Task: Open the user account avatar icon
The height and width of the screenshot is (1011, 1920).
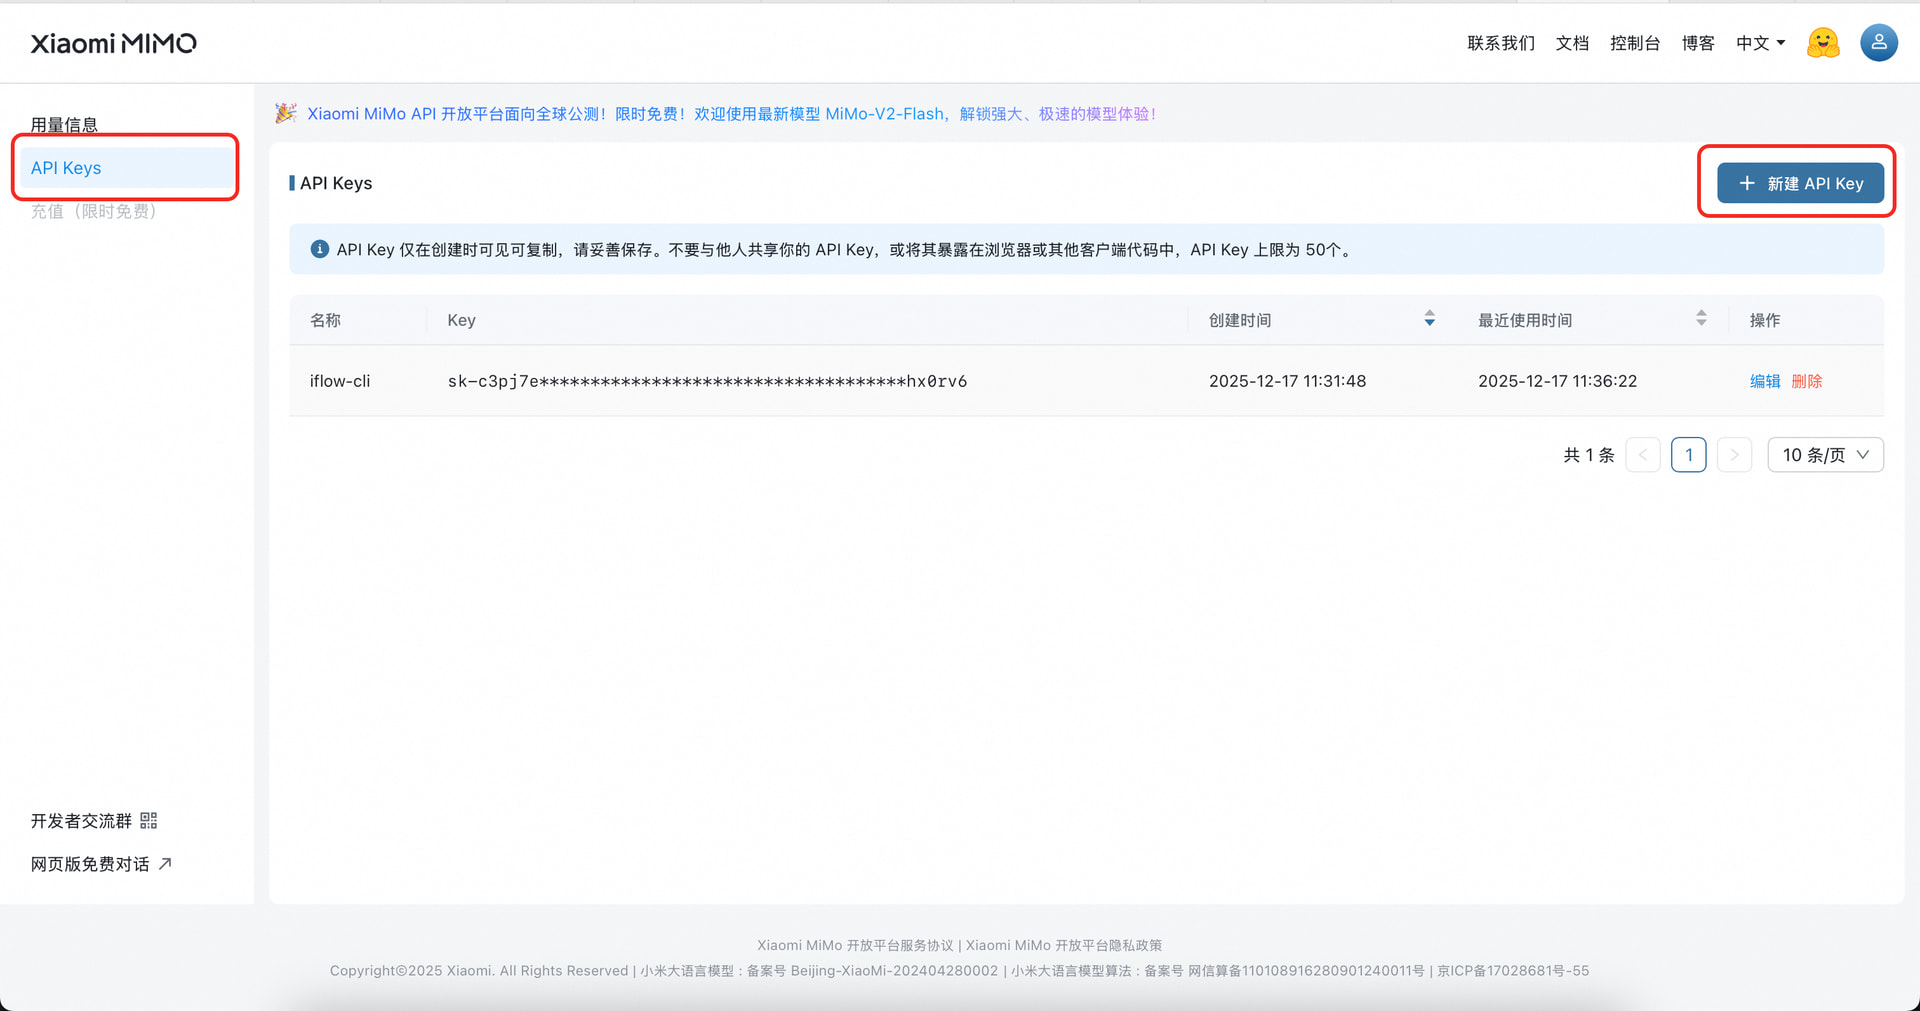Action: tap(1878, 43)
